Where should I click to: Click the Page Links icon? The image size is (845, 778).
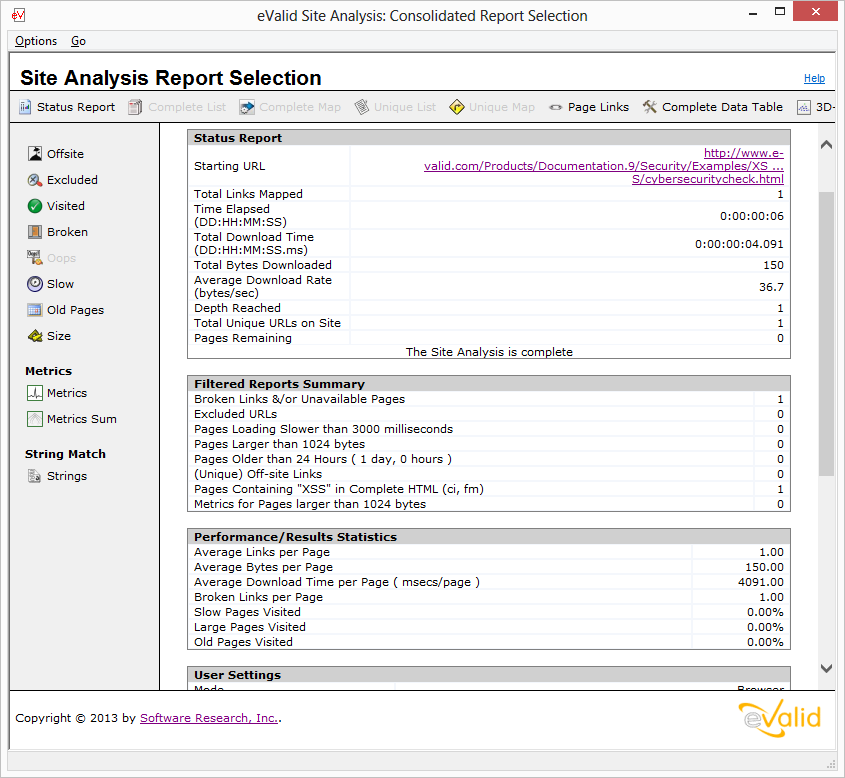click(x=555, y=107)
